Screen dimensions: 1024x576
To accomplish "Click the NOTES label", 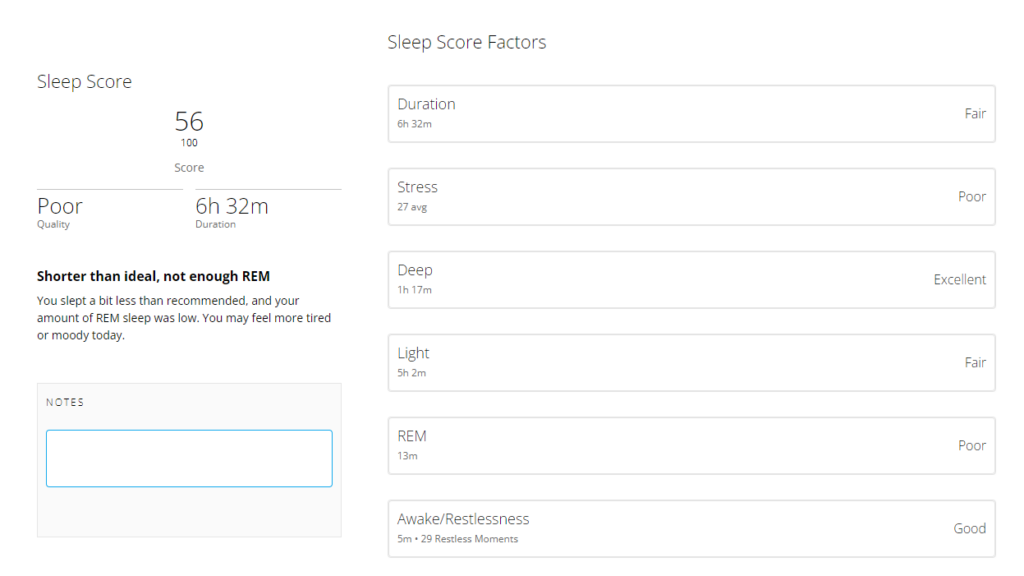I will coord(65,402).
